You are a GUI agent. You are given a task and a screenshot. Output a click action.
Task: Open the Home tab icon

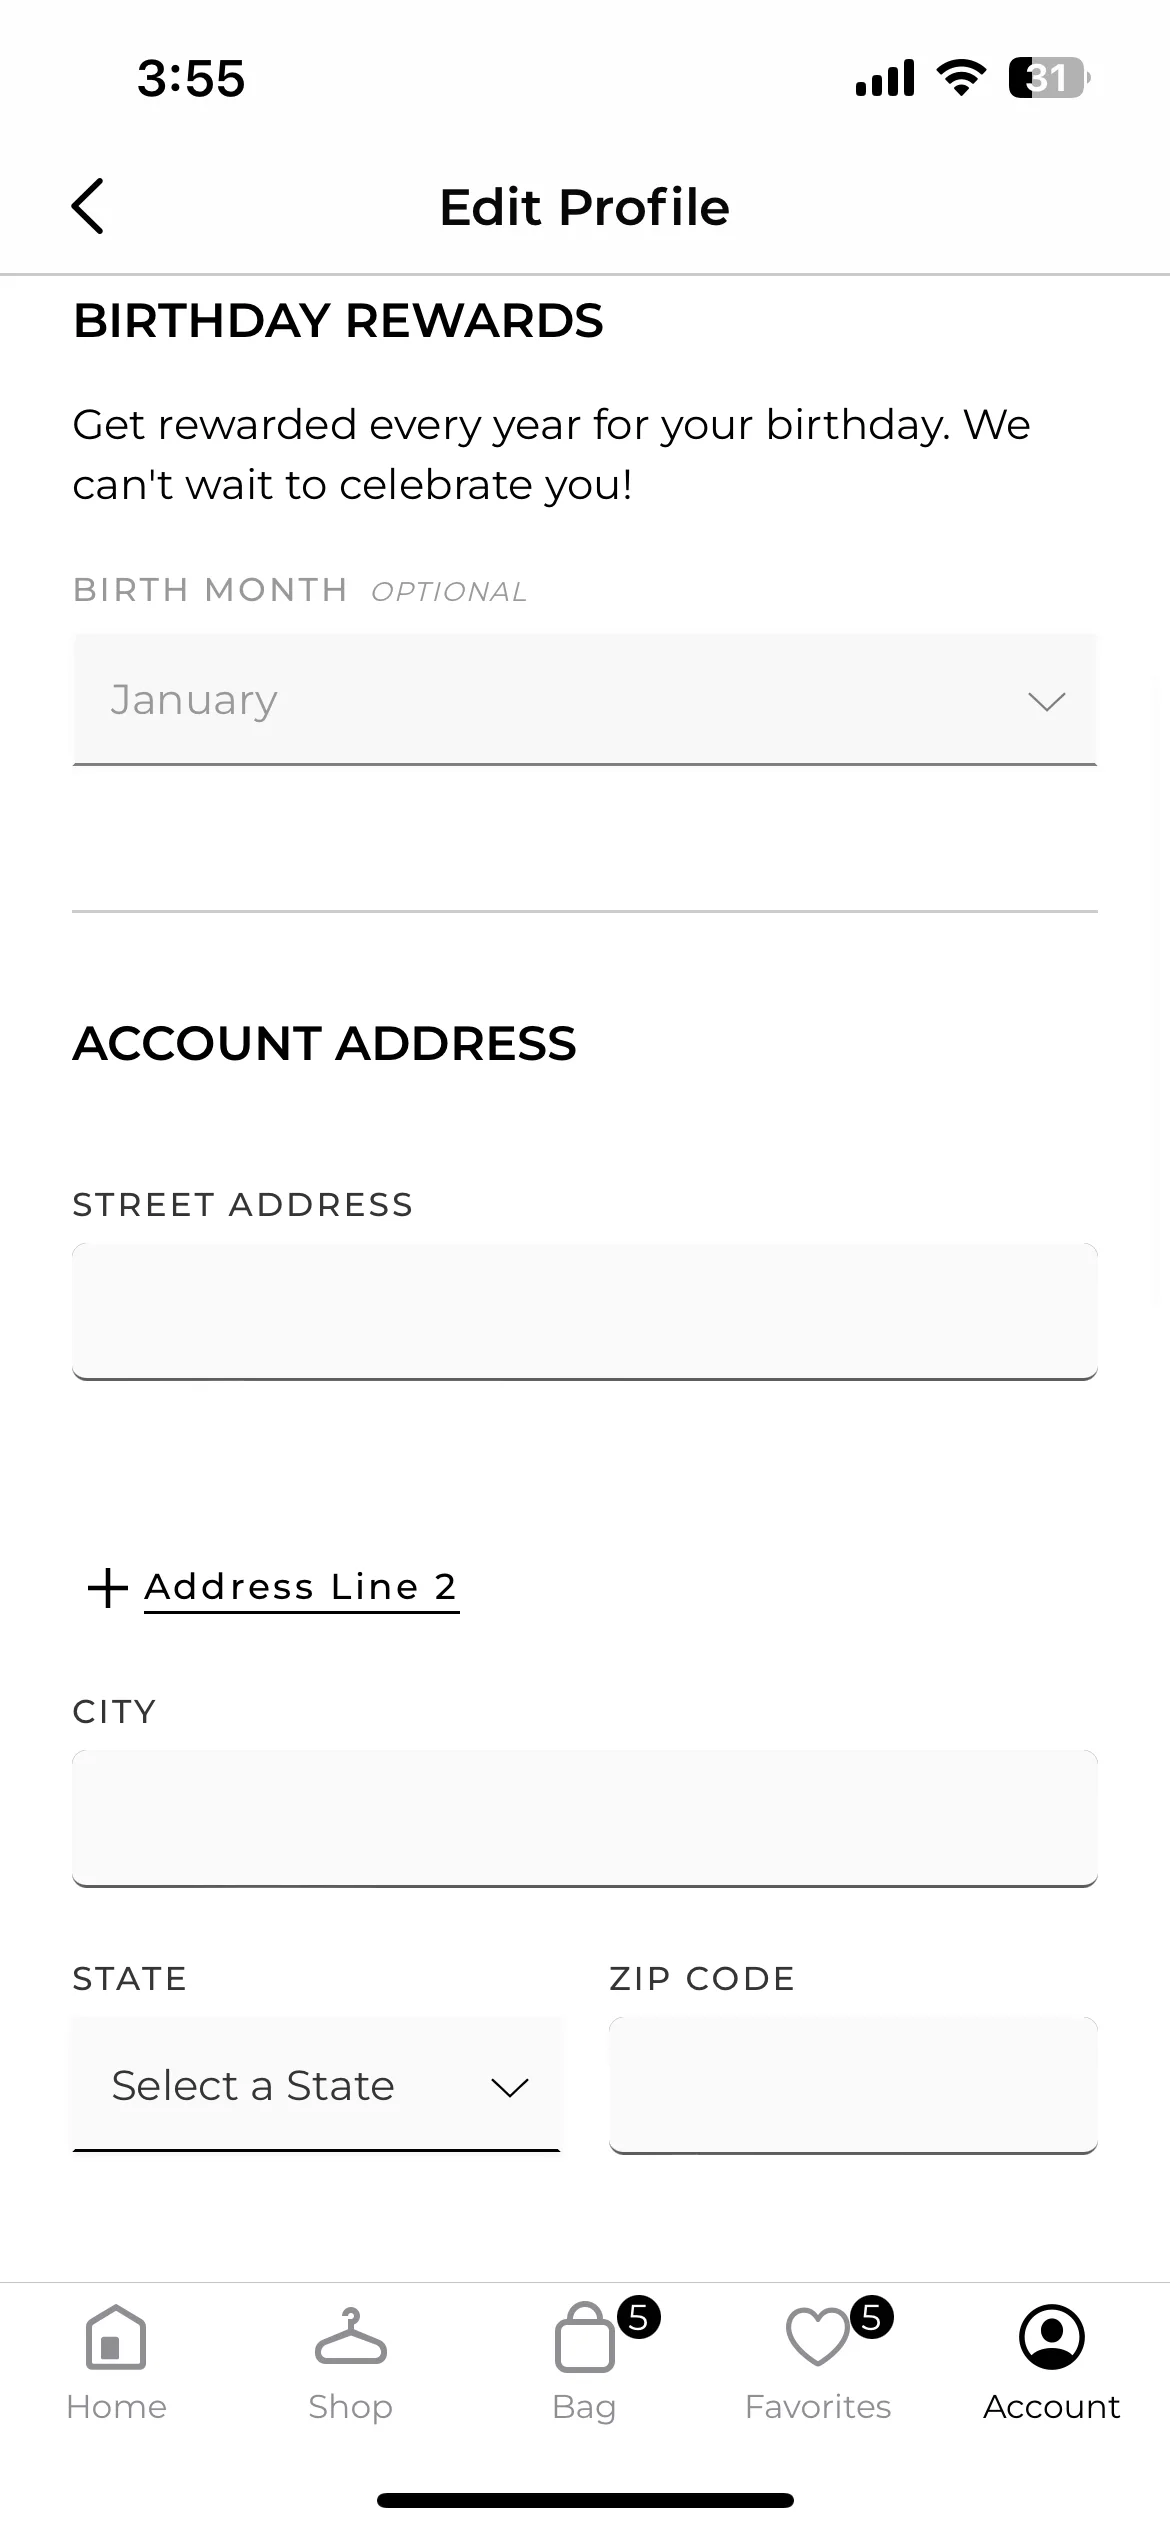click(x=116, y=2337)
